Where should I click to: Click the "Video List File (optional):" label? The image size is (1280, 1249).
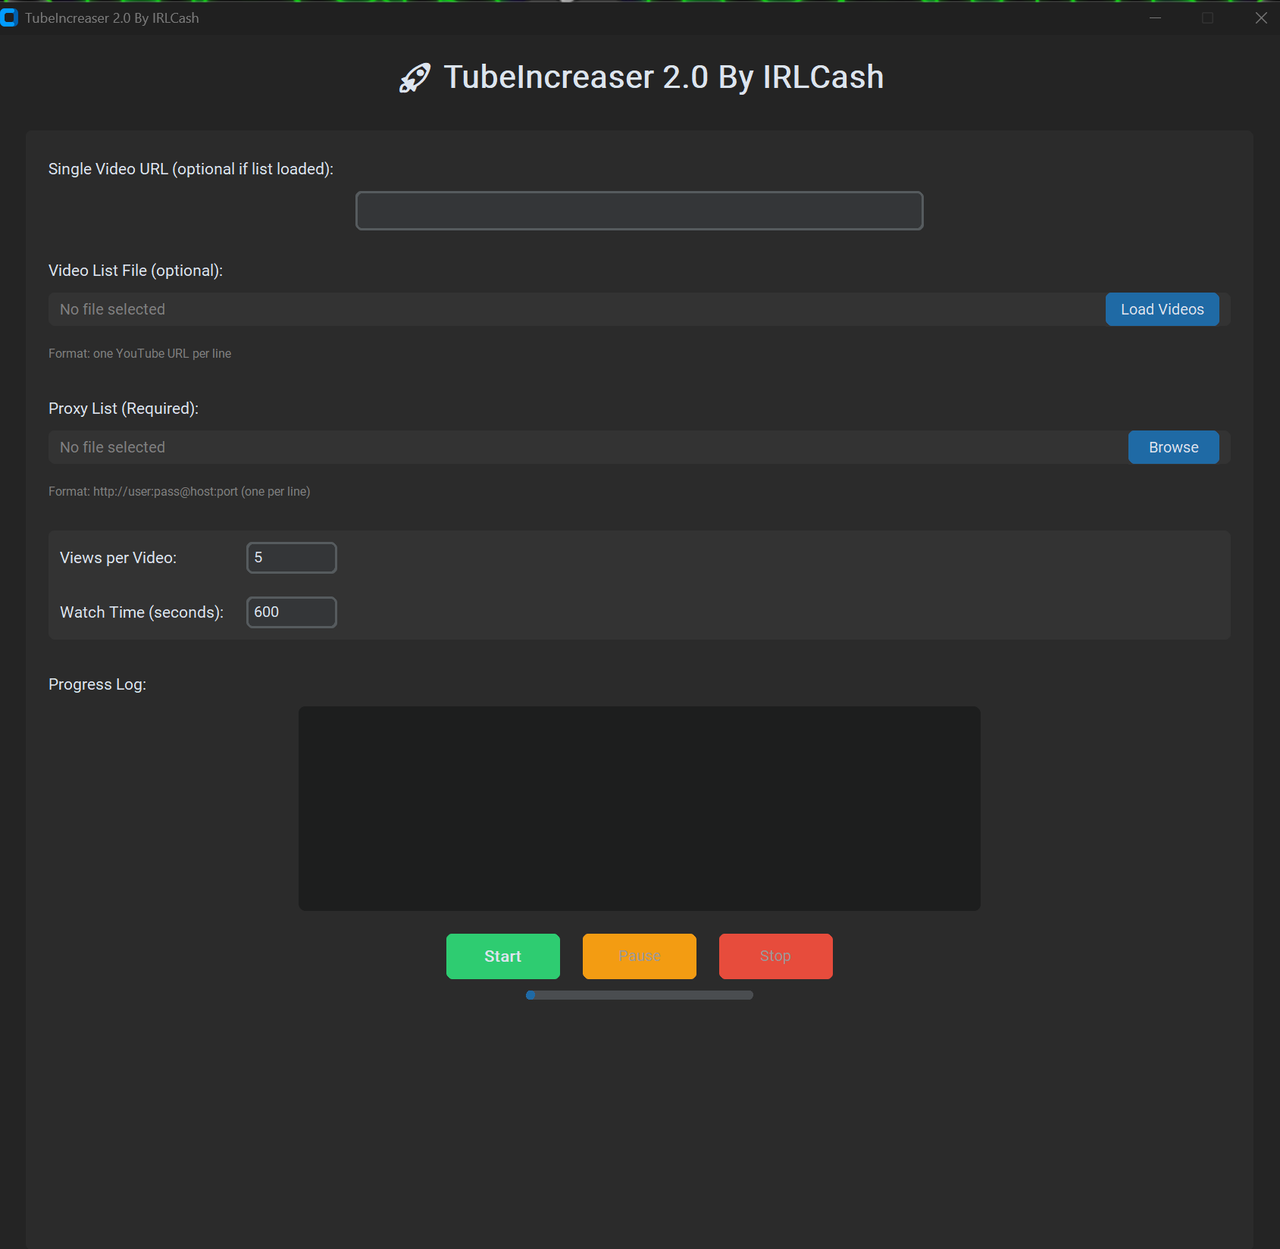click(136, 270)
